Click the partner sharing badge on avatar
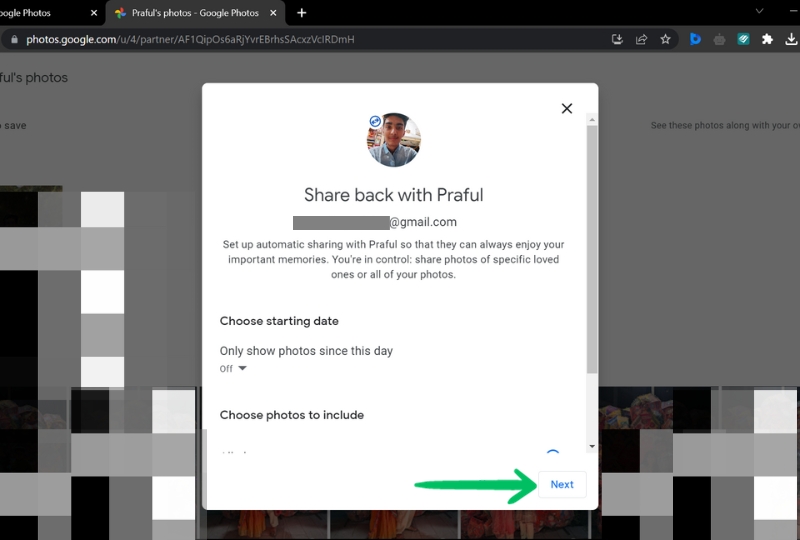Image resolution: width=800 pixels, height=540 pixels. [x=375, y=121]
